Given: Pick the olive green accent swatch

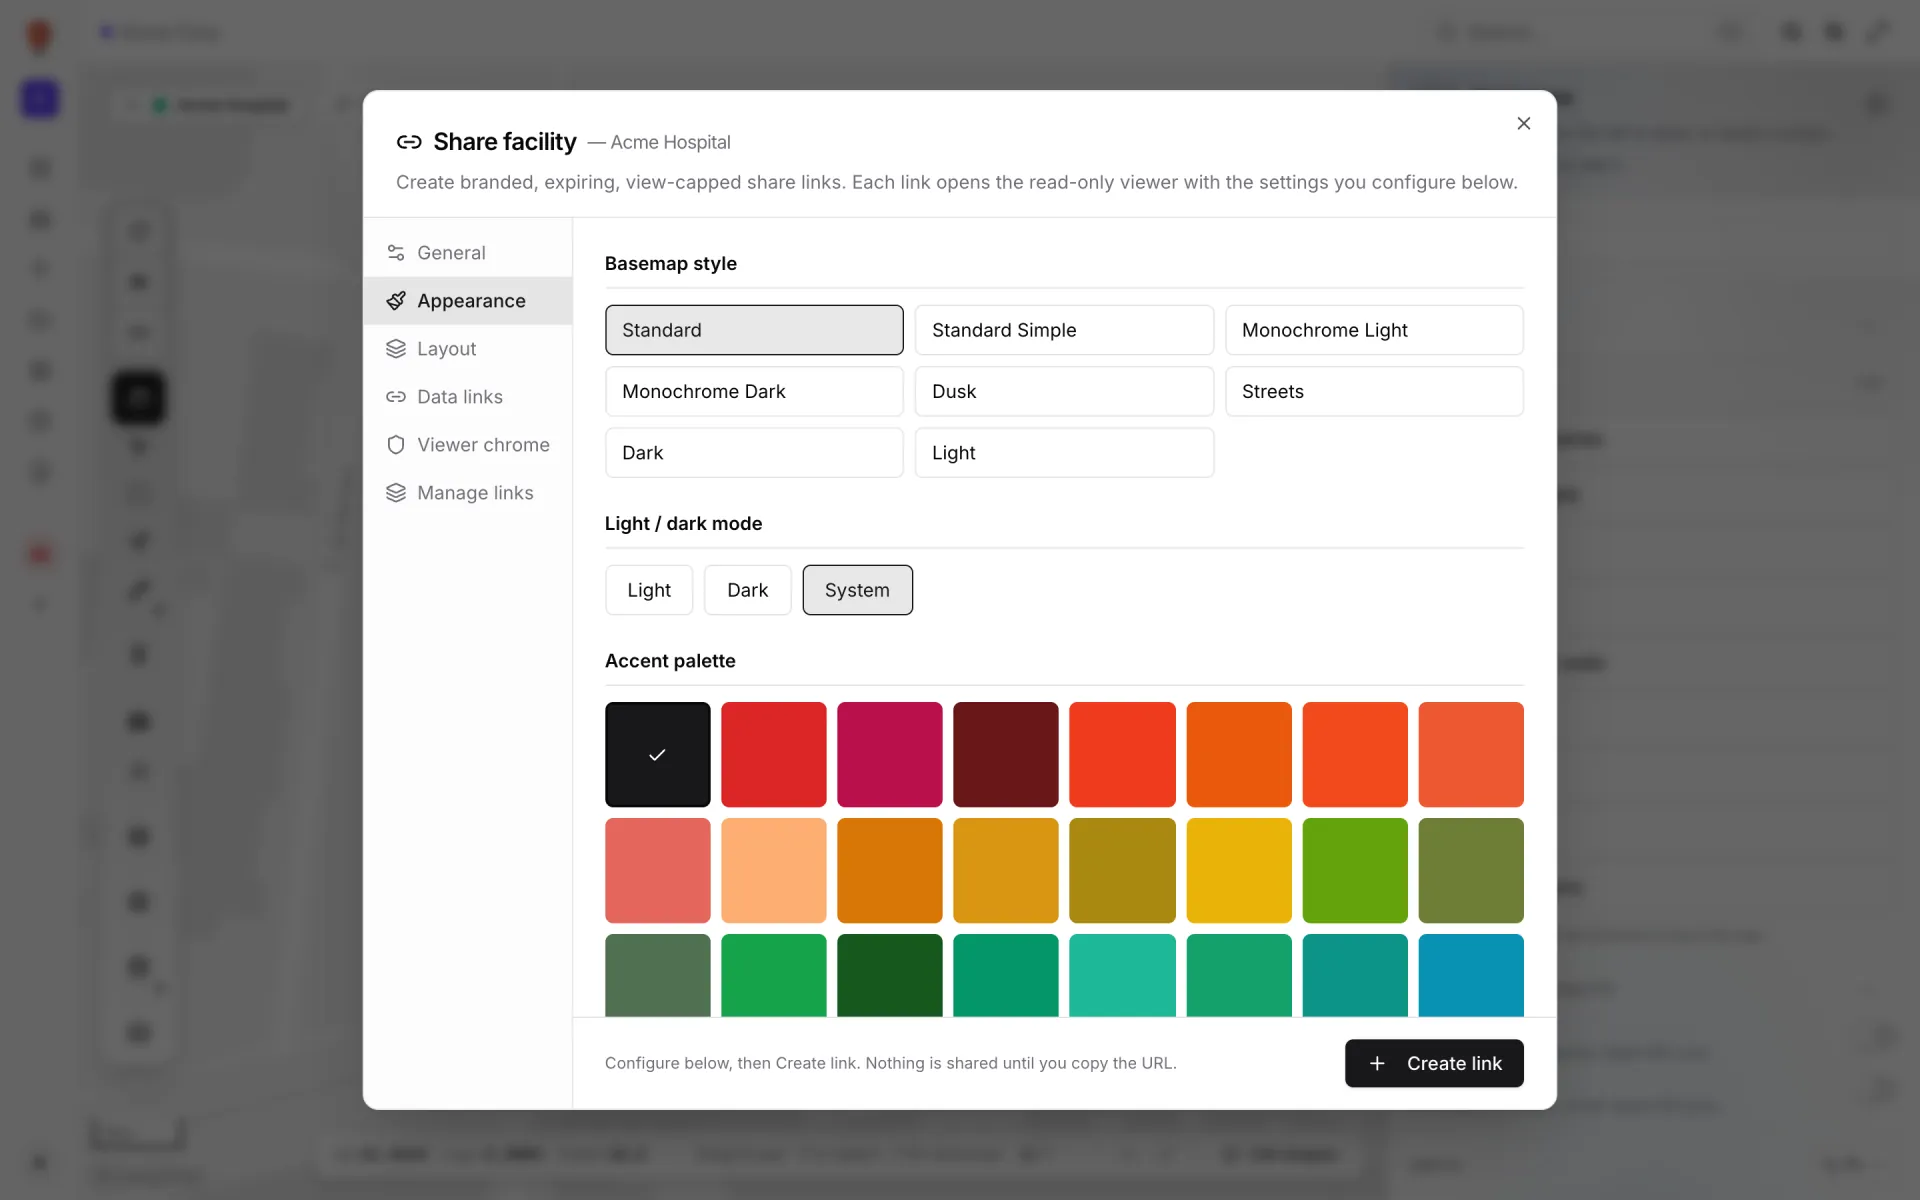Looking at the screenshot, I should point(1470,870).
